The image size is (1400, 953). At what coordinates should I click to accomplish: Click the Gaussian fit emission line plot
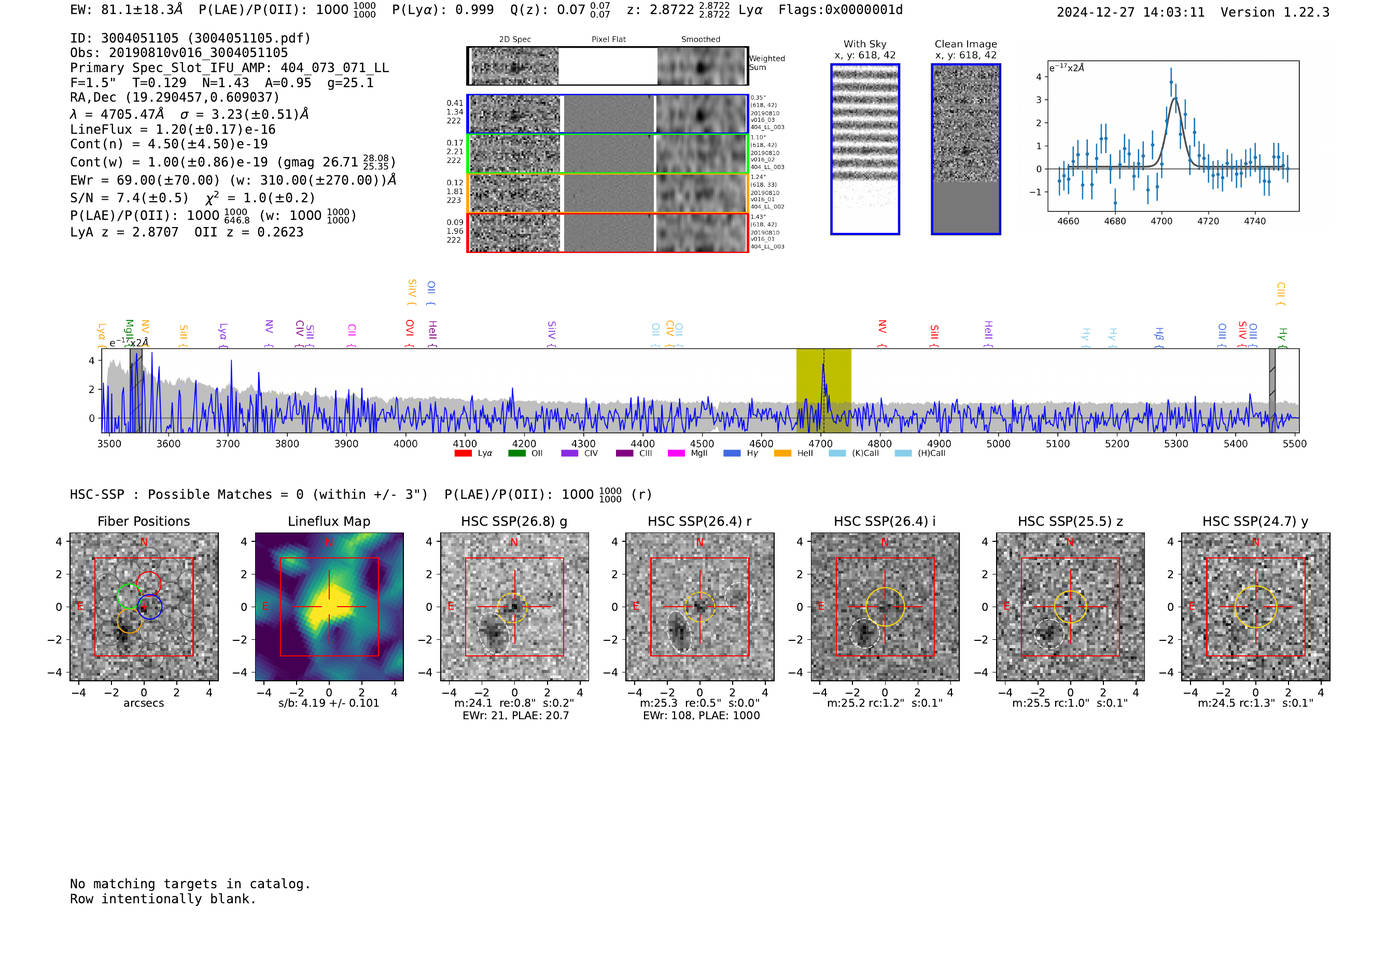click(1173, 136)
